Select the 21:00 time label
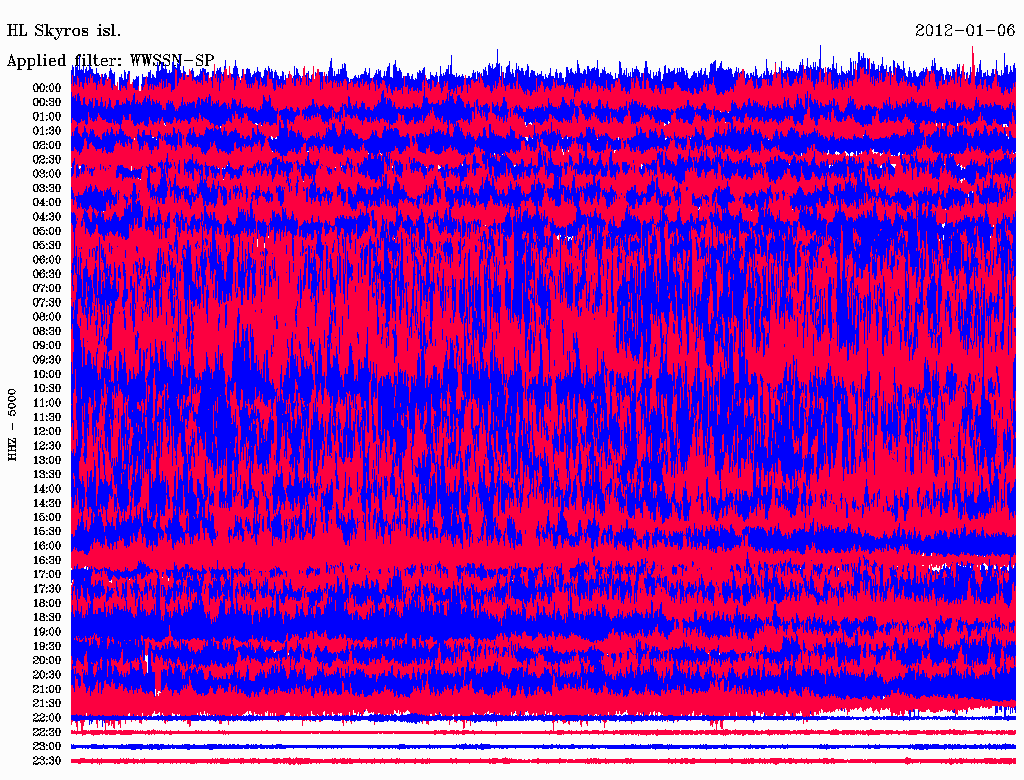This screenshot has height=780, width=1024. (x=47, y=689)
